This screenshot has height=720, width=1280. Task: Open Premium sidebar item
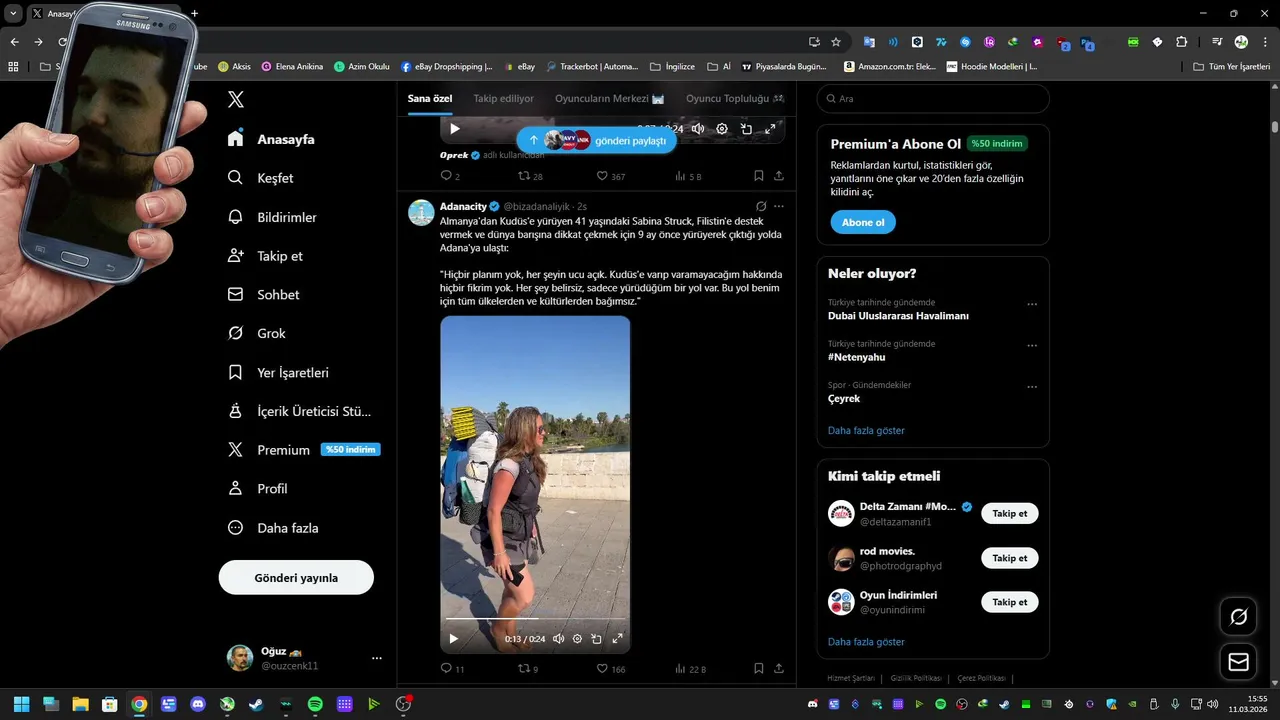[303, 450]
